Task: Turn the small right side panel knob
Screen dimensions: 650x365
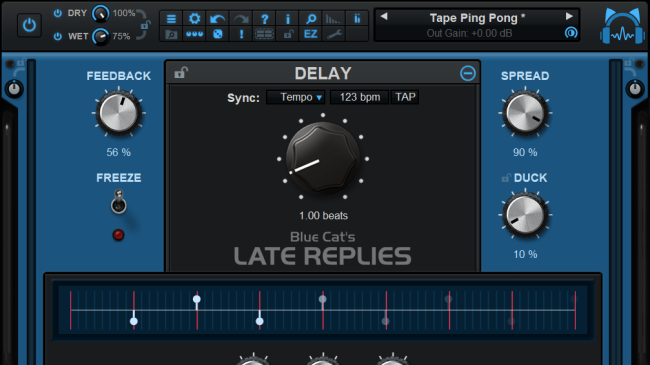Action: coord(635,89)
